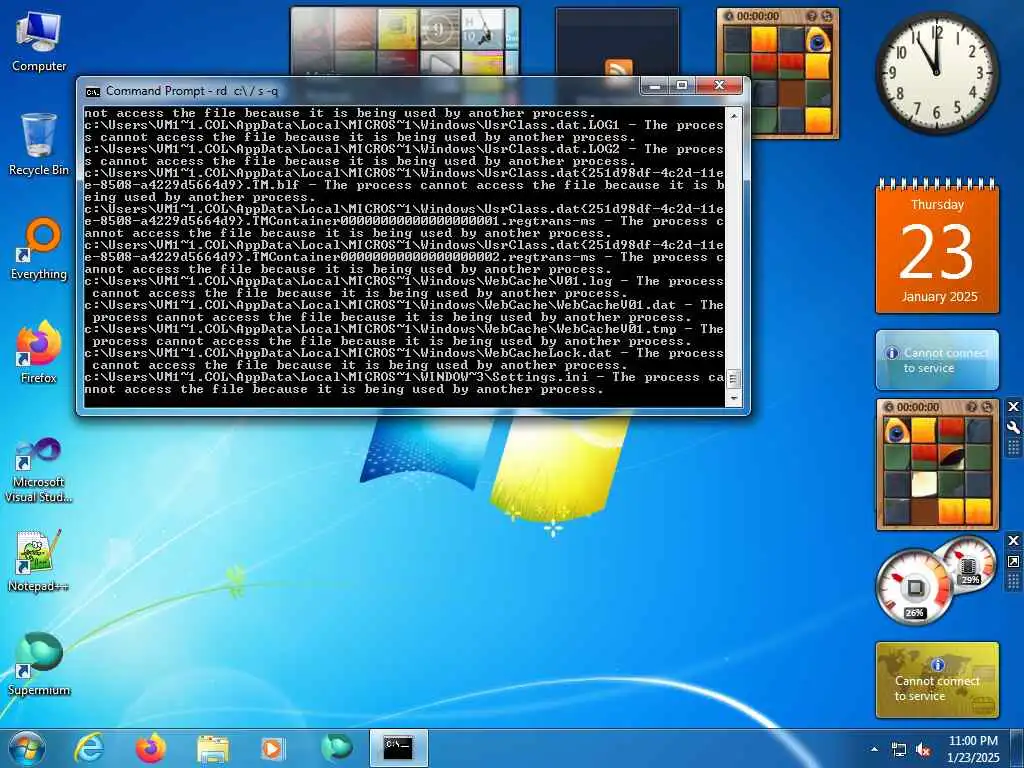
Task: Minimize the Command Prompt window
Action: (655, 86)
